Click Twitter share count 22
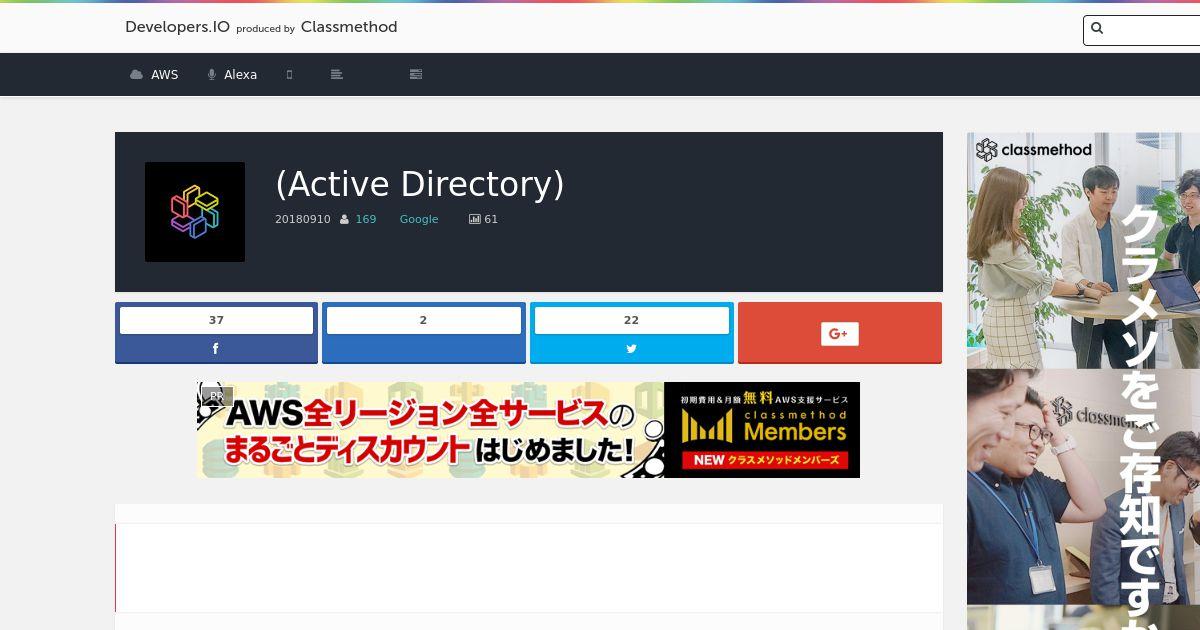Viewport: 1200px width, 630px height. [x=631, y=320]
